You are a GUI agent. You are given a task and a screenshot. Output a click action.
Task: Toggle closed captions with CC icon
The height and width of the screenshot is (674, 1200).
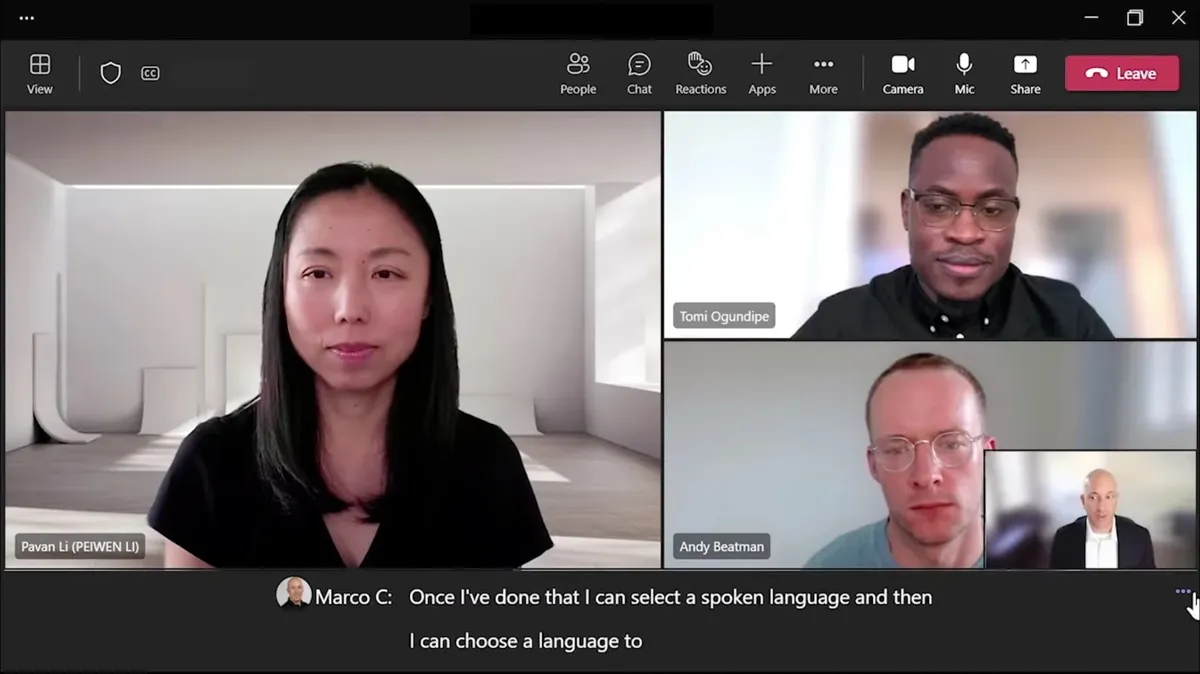pos(150,73)
